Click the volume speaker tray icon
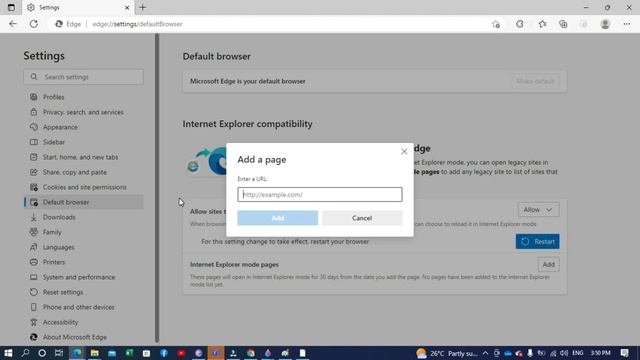The height and width of the screenshot is (360, 640). (x=564, y=353)
